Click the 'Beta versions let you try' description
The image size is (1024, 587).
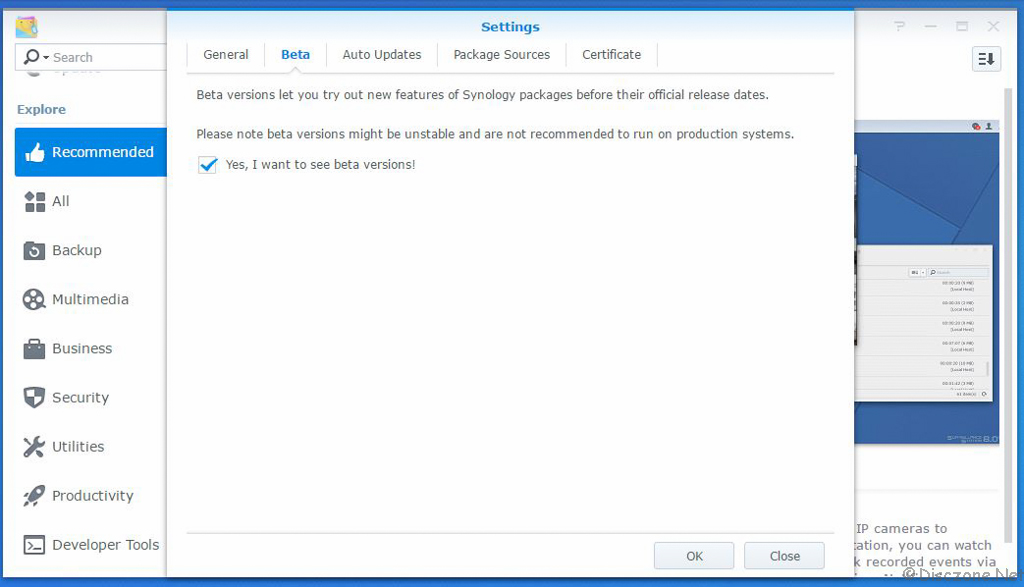[483, 95]
